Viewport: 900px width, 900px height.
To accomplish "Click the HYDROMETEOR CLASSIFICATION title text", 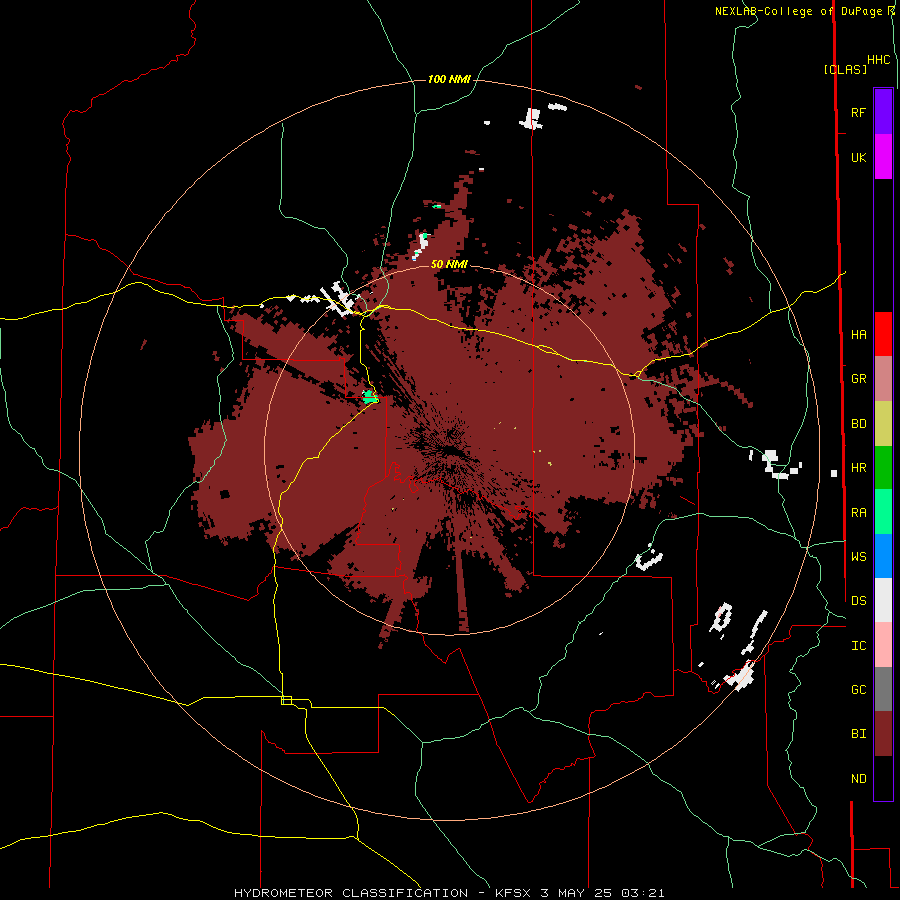I will [x=351, y=893].
